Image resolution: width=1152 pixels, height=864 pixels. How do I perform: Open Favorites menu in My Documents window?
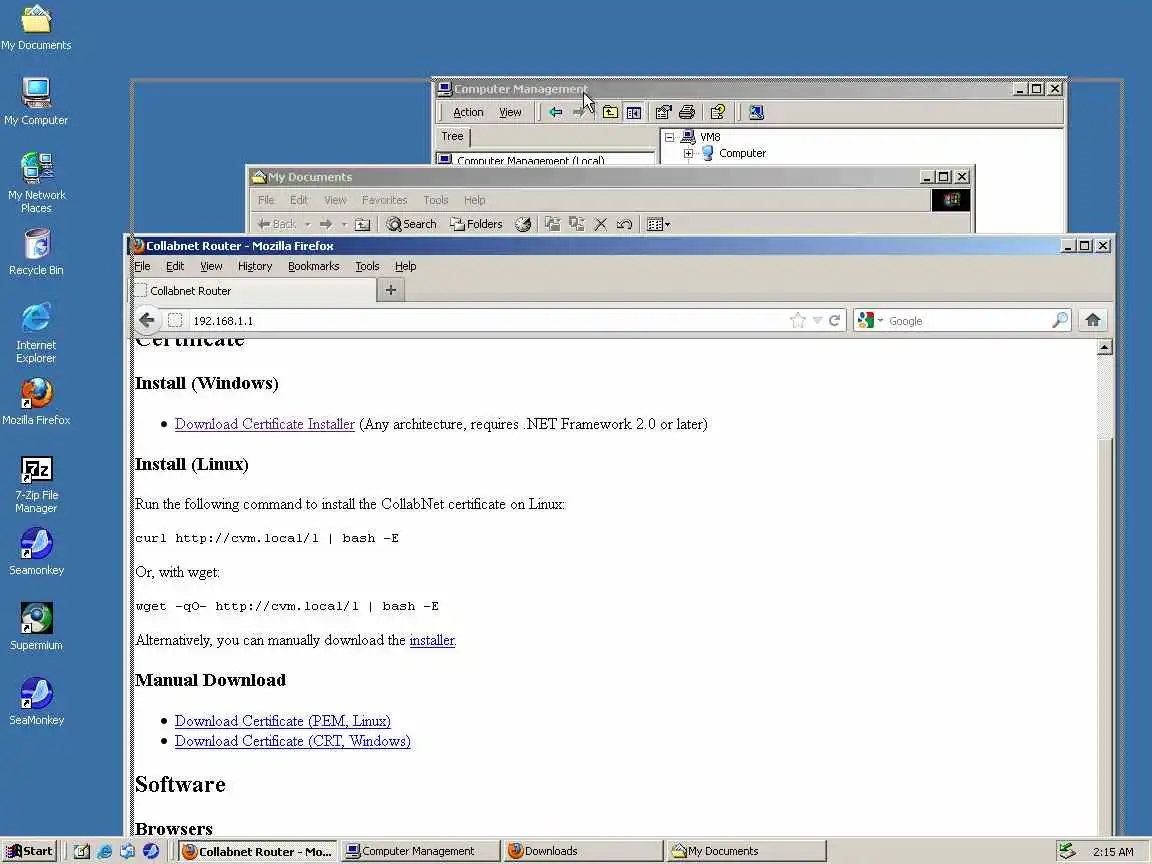pos(384,200)
